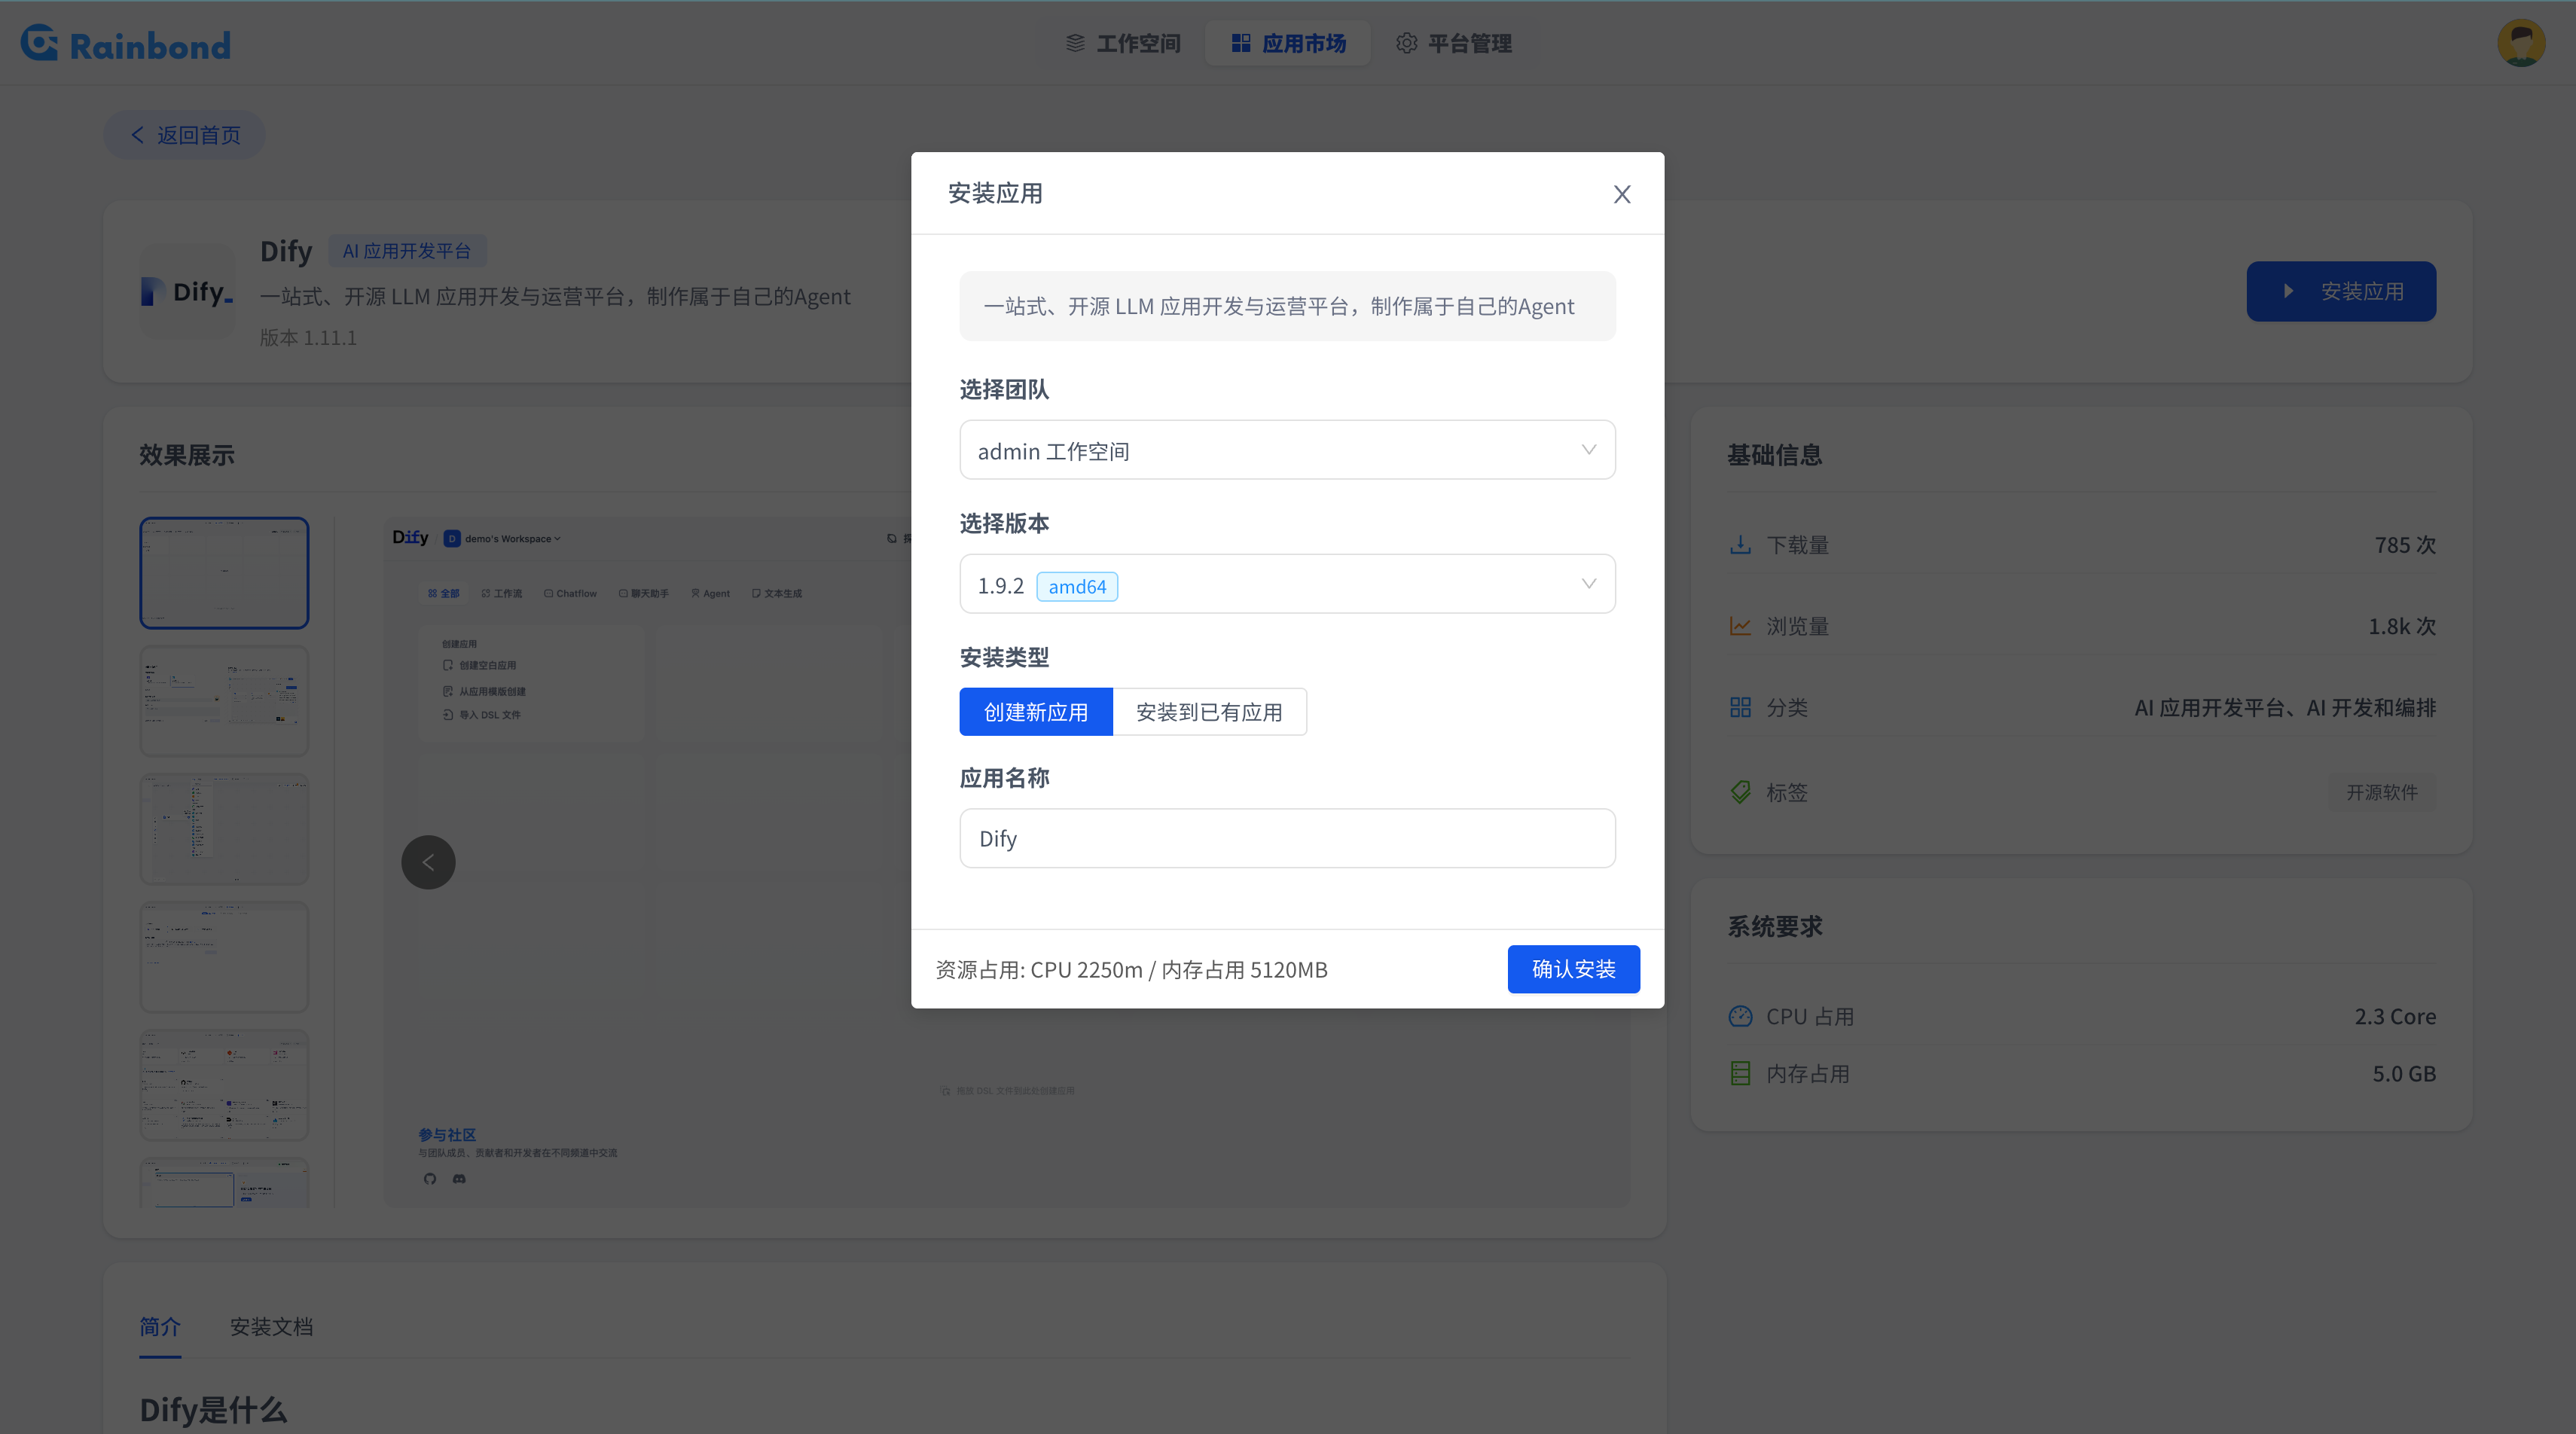Viewport: 2576px width, 1434px height.
Task: Click the 785 次 download count
Action: tap(2405, 545)
